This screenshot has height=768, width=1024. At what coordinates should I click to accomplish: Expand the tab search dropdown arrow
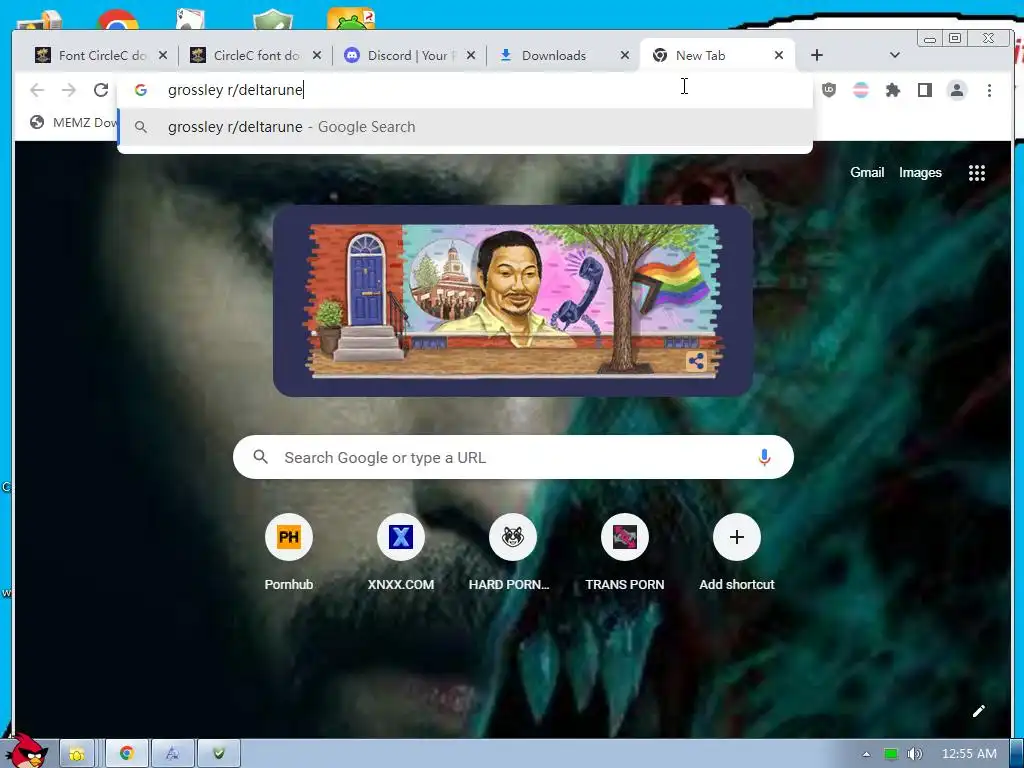tap(895, 56)
